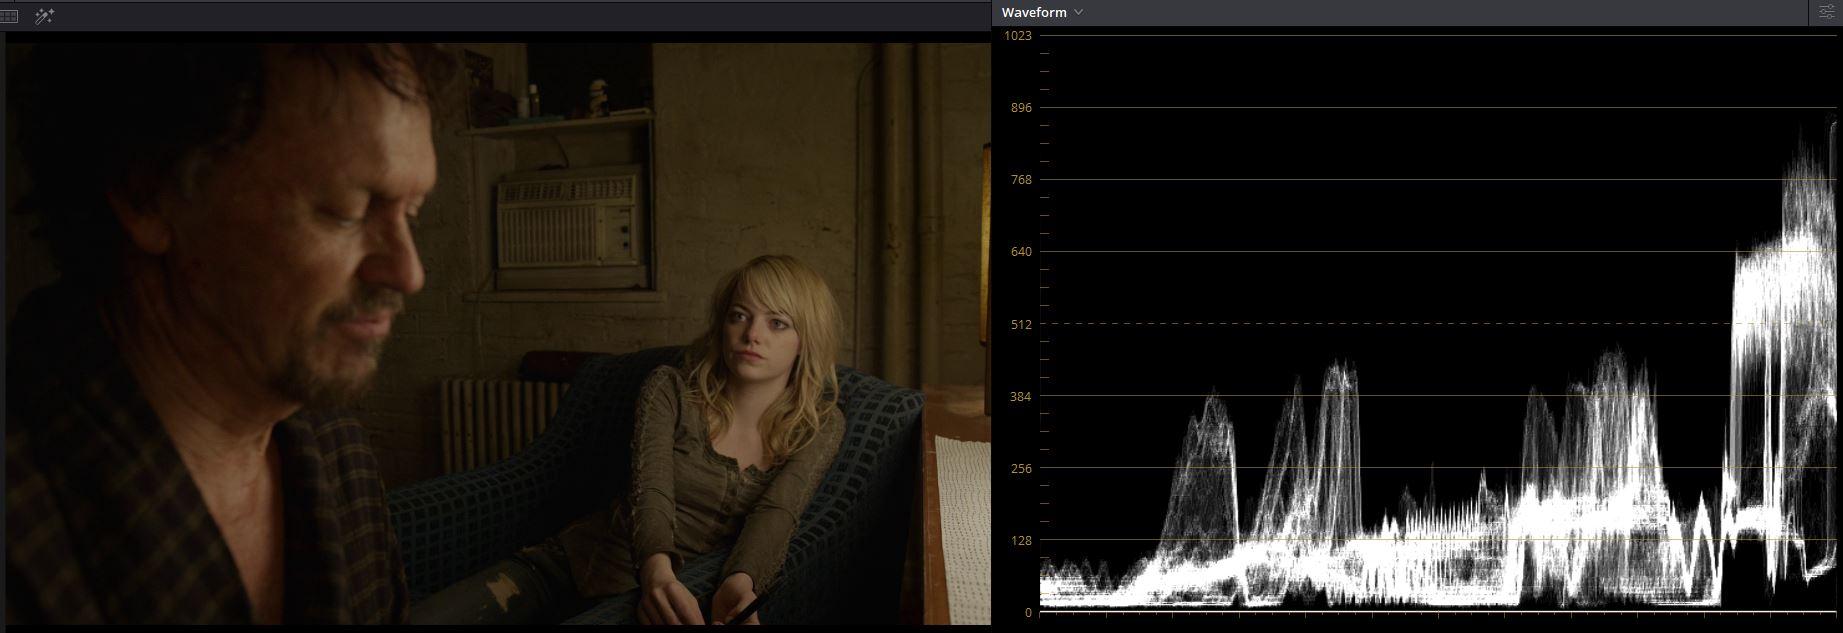The width and height of the screenshot is (1843, 633).
Task: Click the 256 scale label
Action: pyautogui.click(x=1021, y=468)
